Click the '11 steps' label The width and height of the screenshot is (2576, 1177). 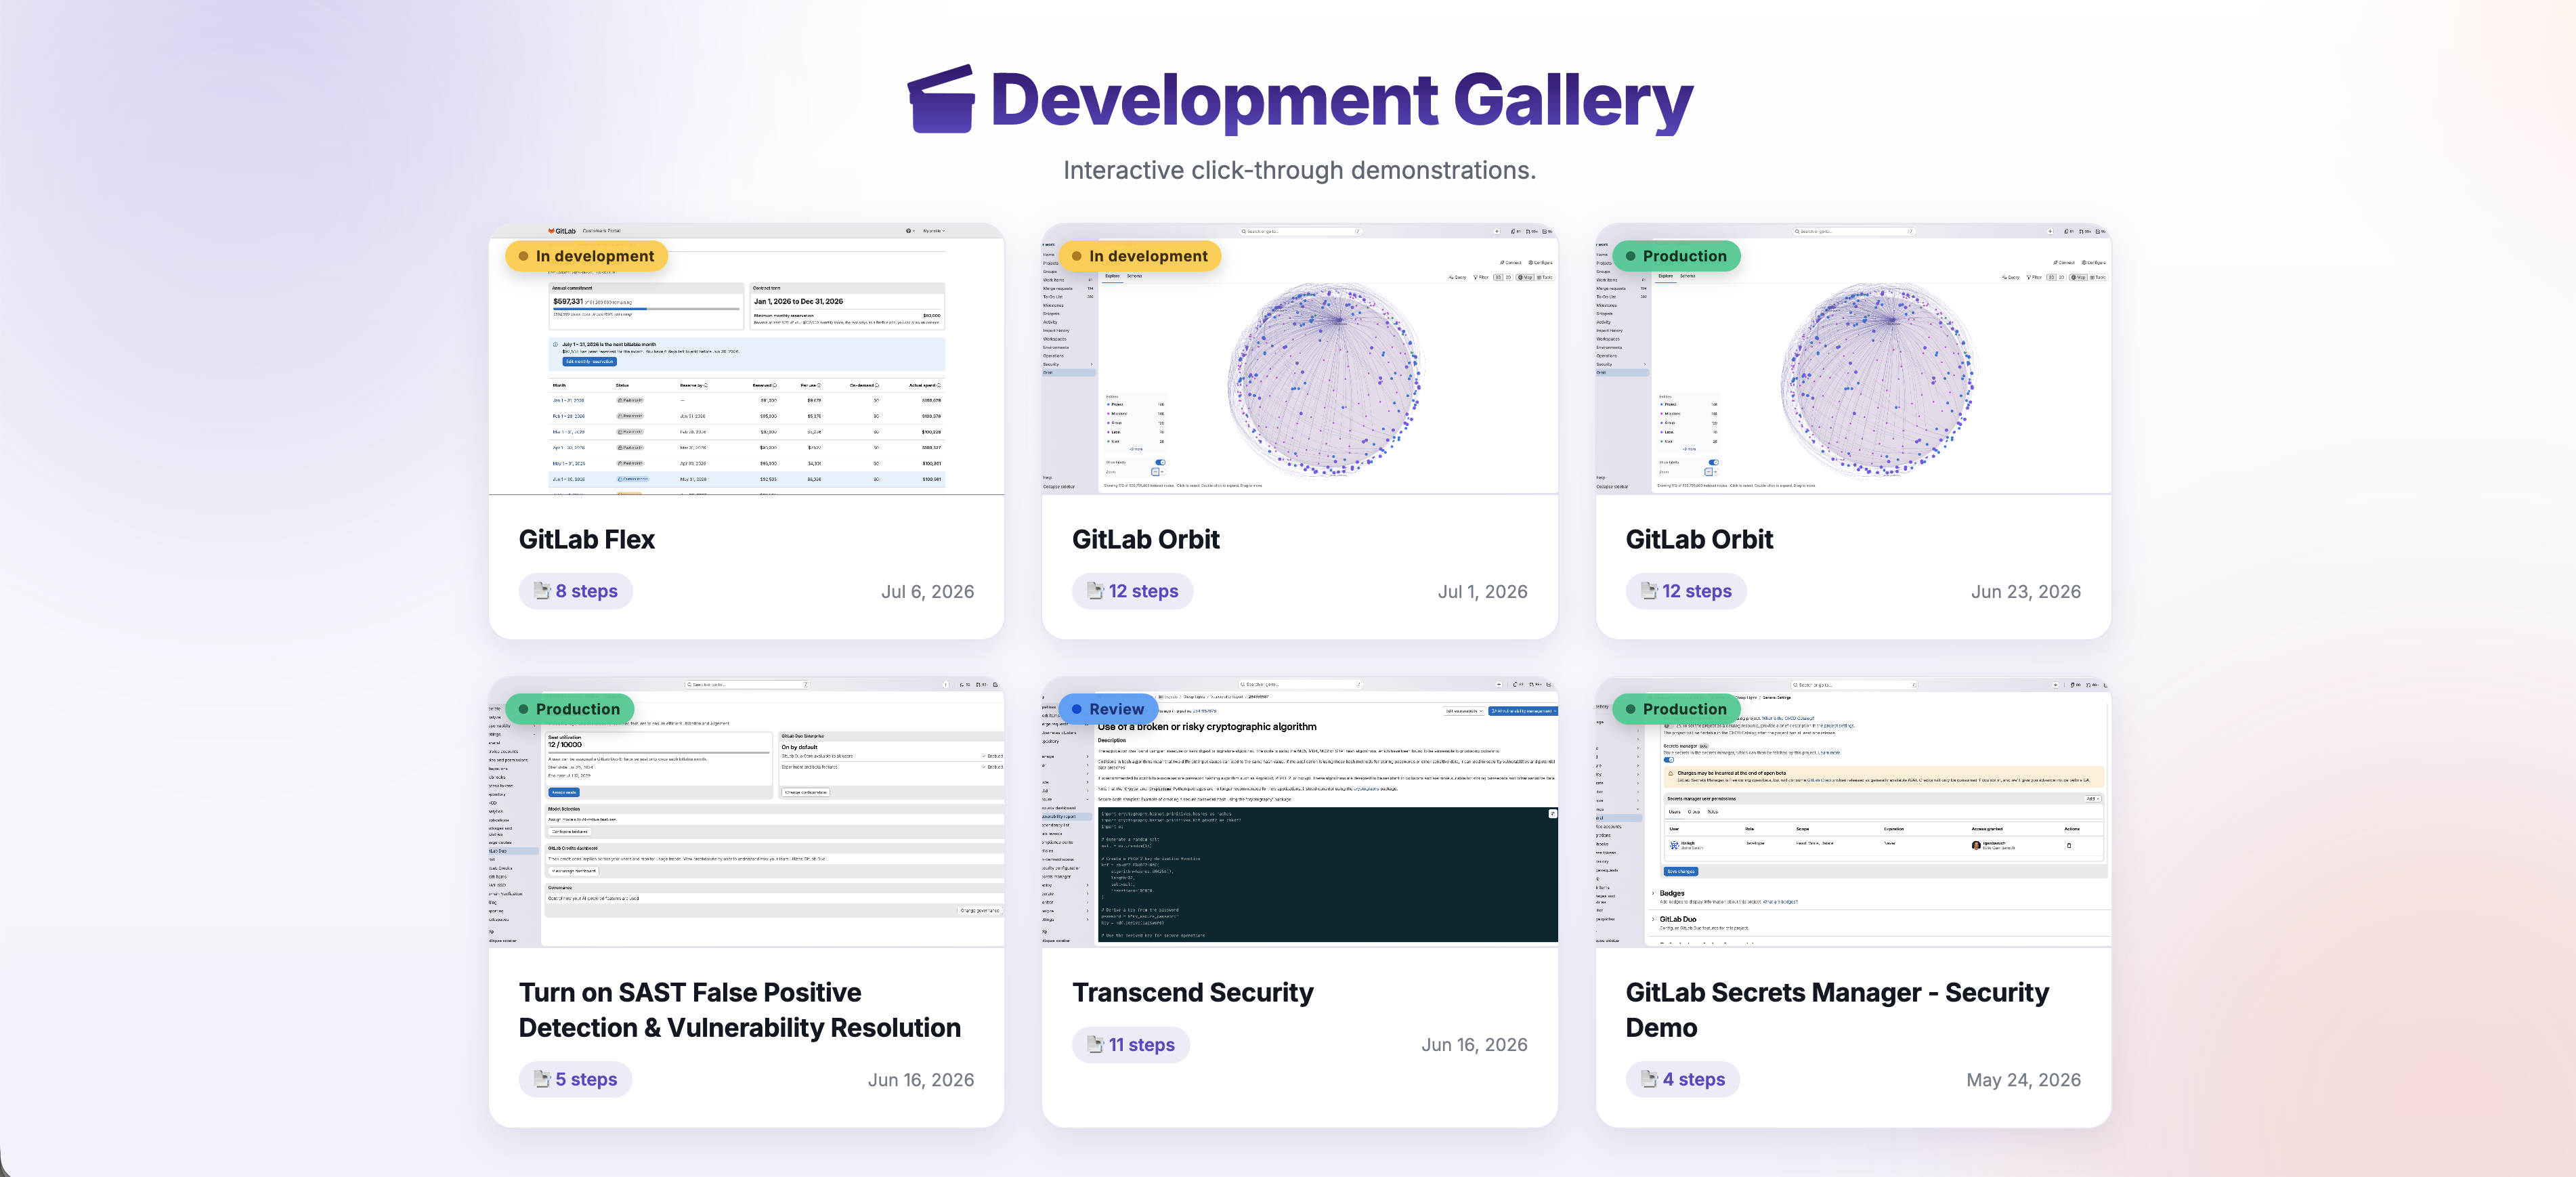coord(1141,1044)
